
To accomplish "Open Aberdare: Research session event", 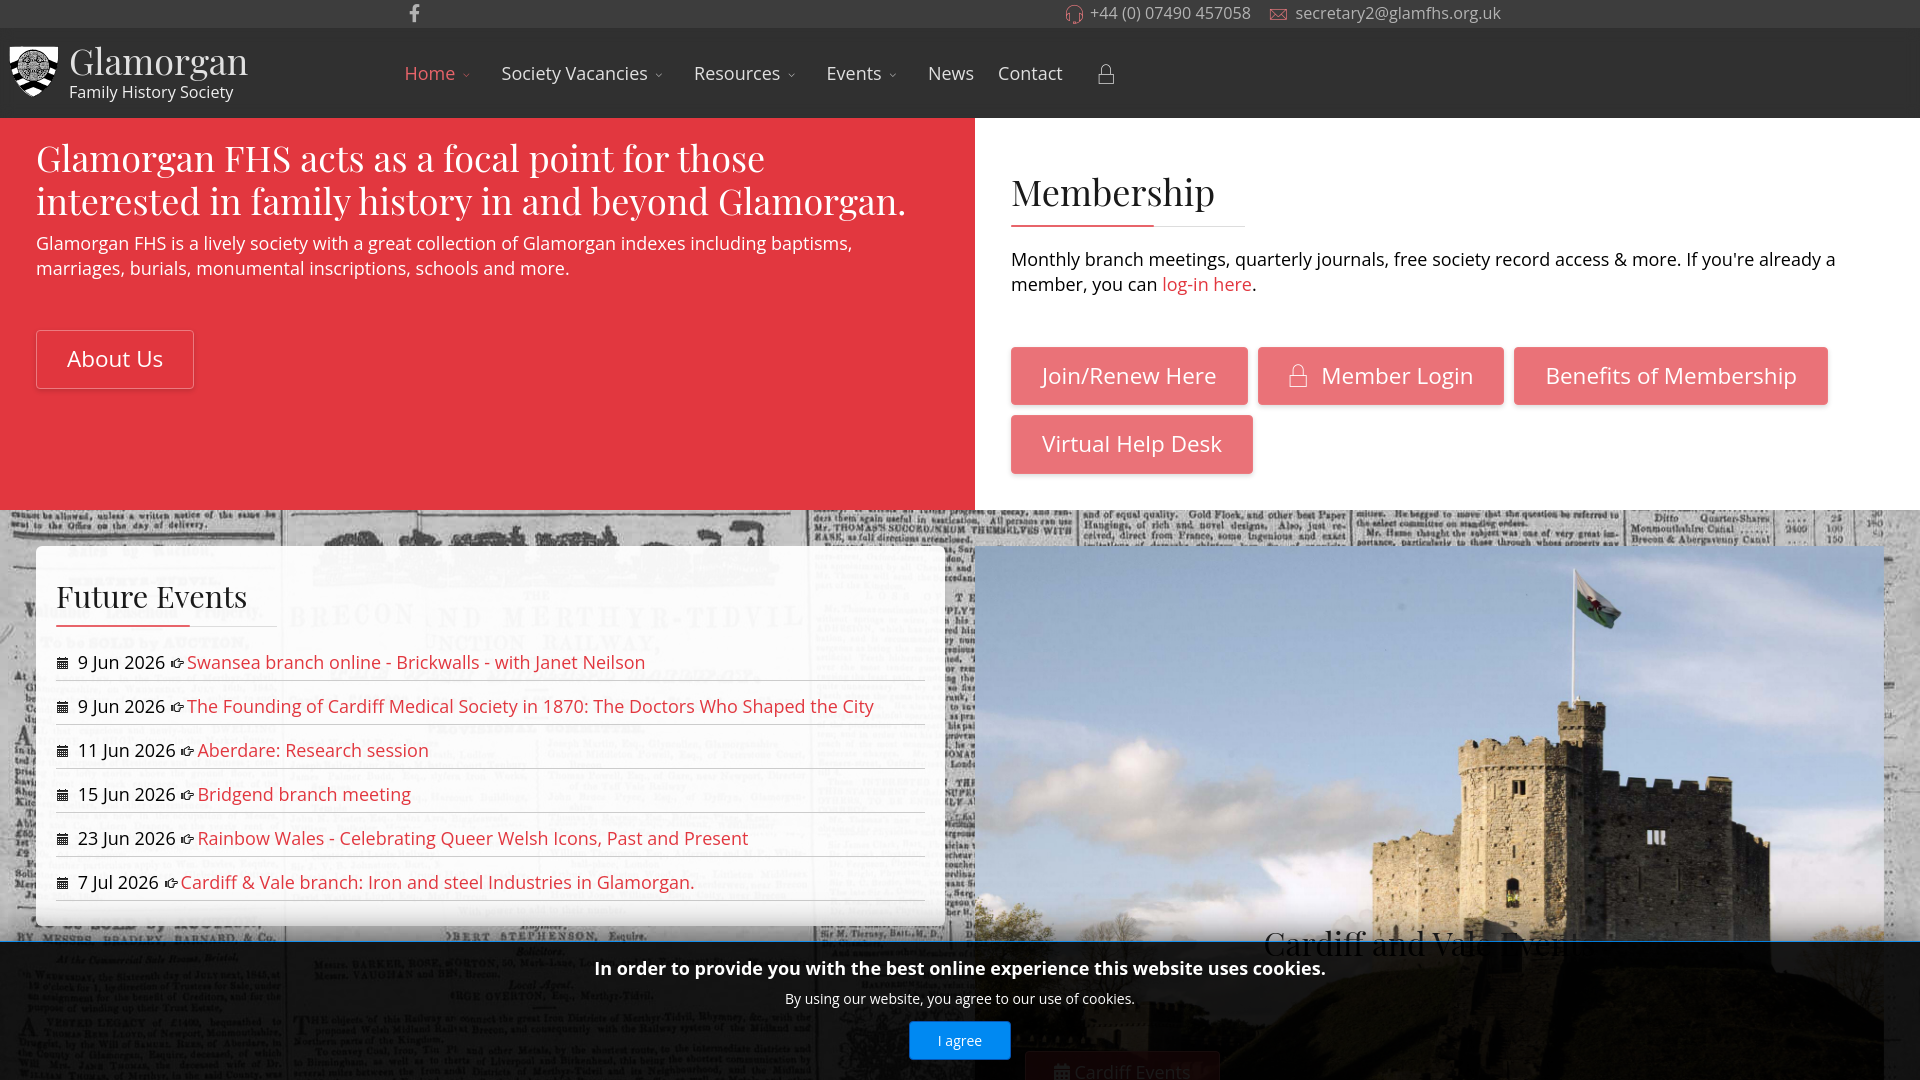I will (313, 750).
